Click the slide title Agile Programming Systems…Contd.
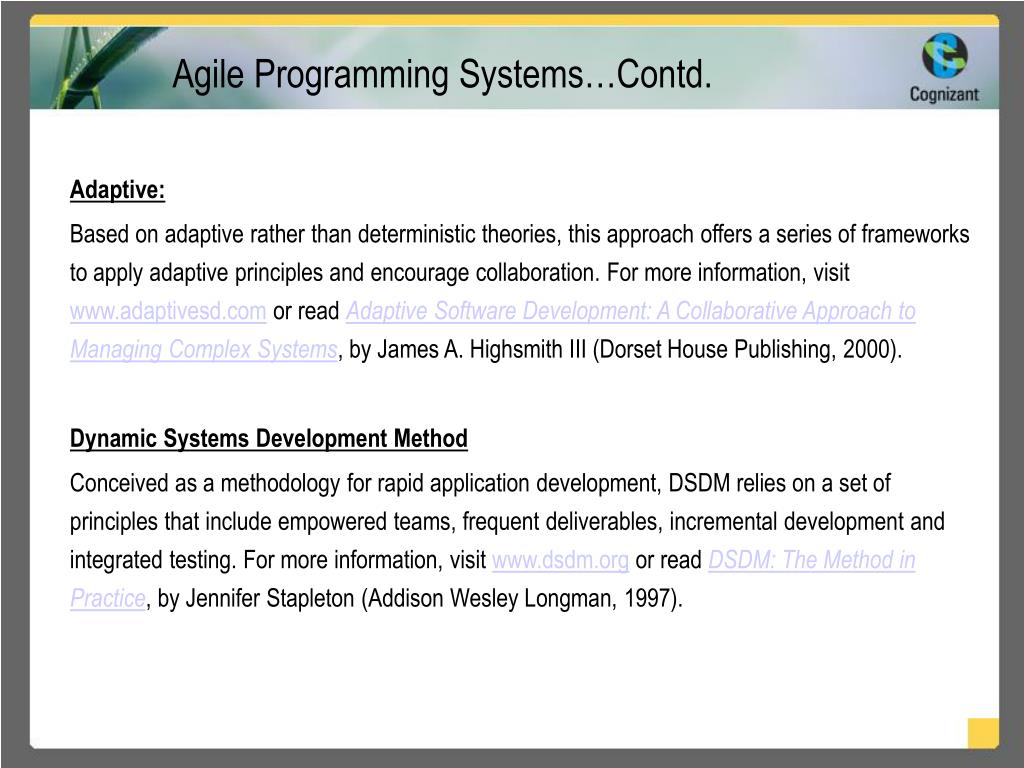 coord(442,74)
